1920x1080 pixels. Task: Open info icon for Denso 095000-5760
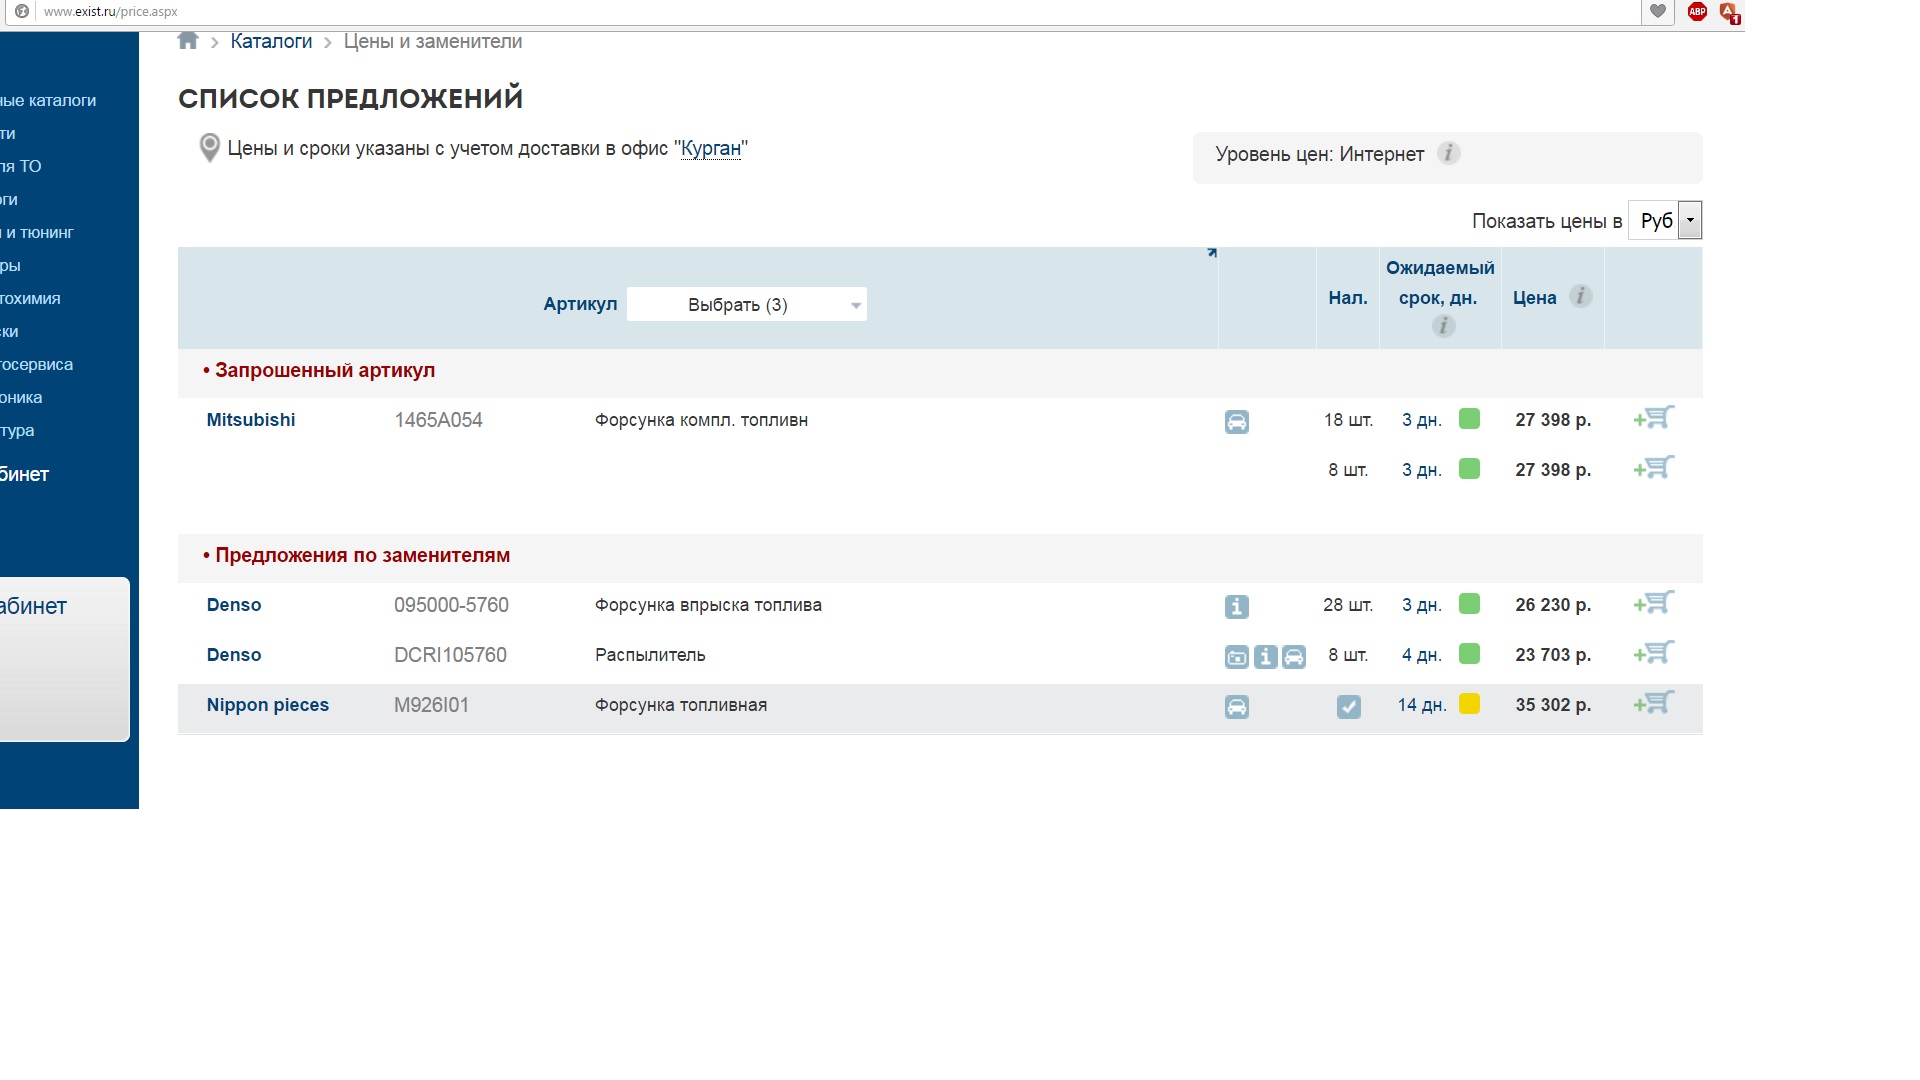[1237, 607]
